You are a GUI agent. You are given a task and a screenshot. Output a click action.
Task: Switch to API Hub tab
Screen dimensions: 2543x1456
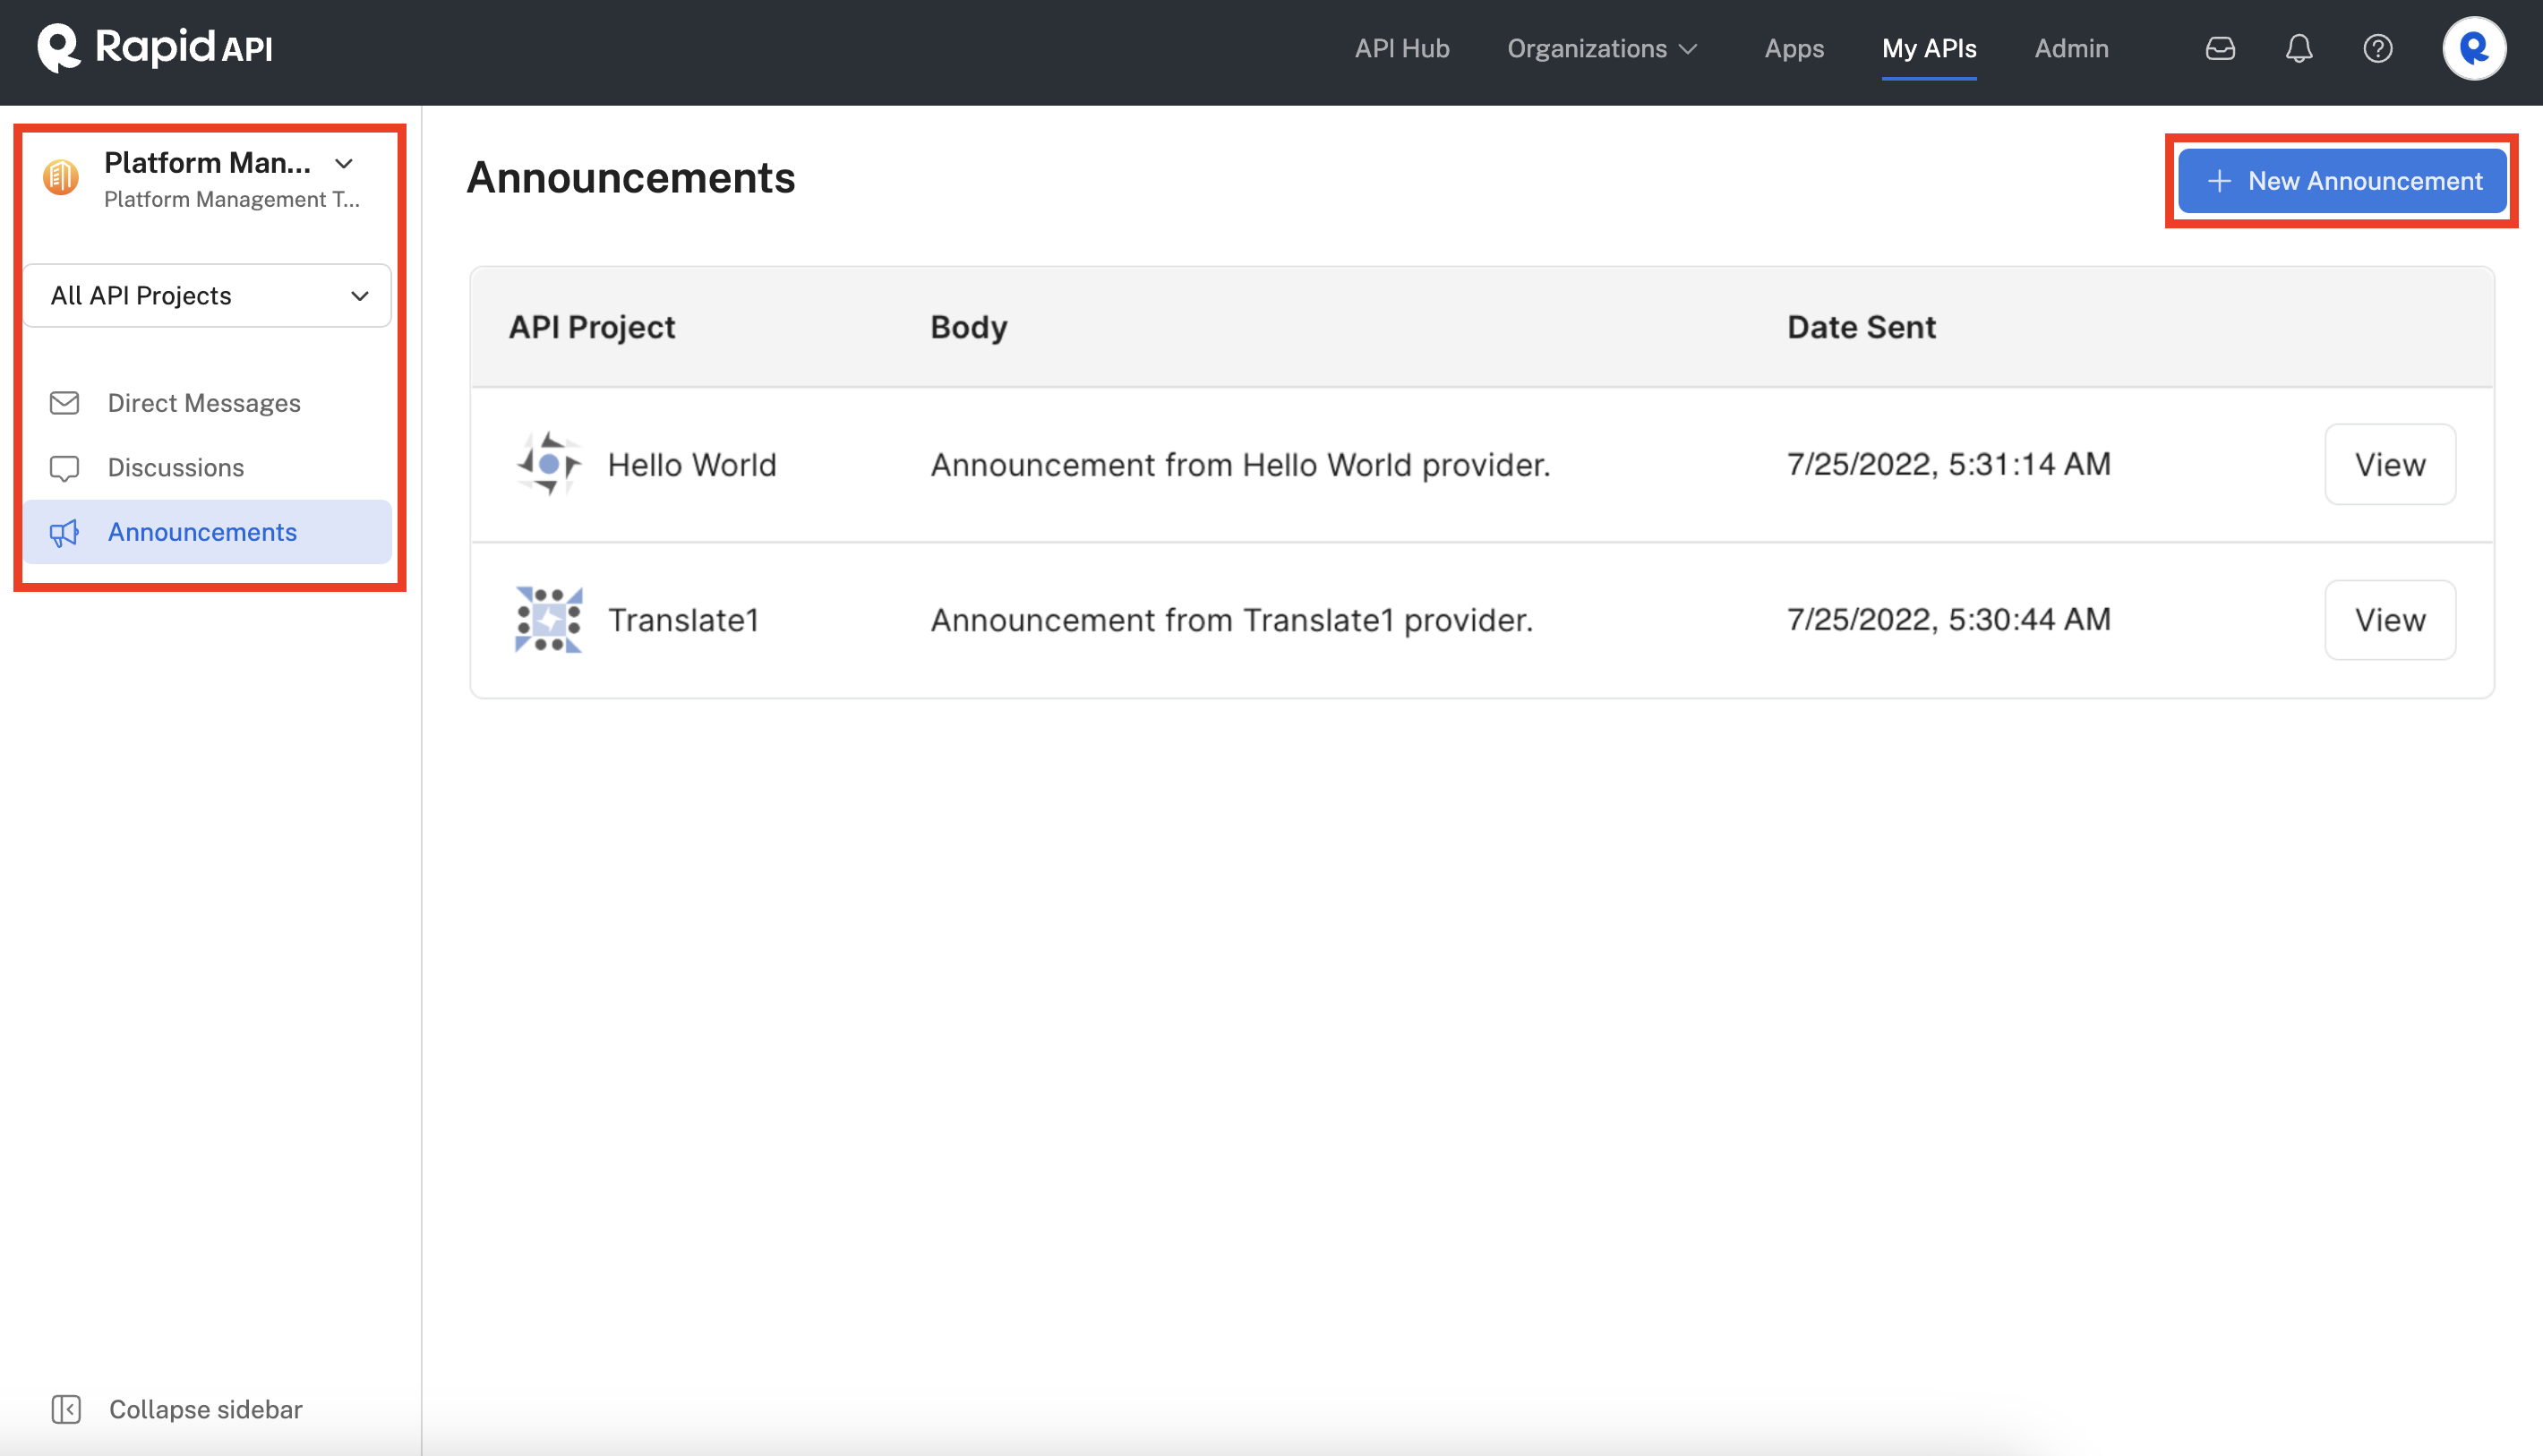pos(1401,48)
